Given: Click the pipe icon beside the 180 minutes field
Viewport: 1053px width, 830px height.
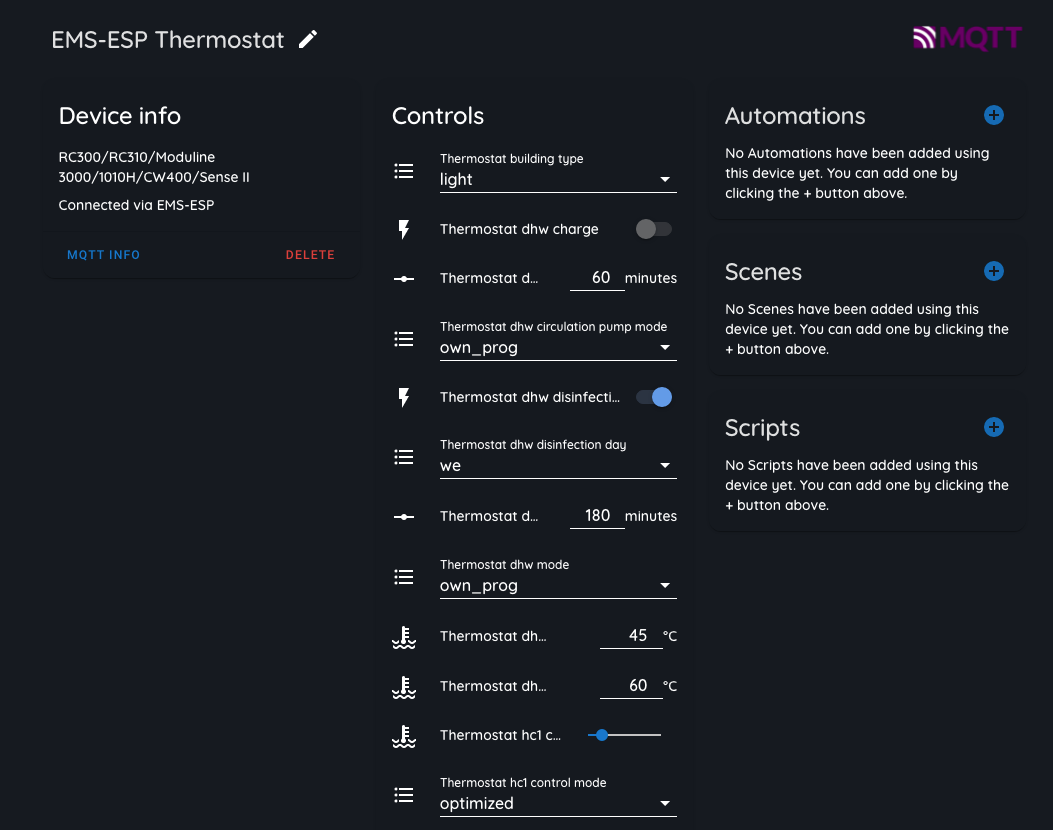Looking at the screenshot, I should pos(404,516).
